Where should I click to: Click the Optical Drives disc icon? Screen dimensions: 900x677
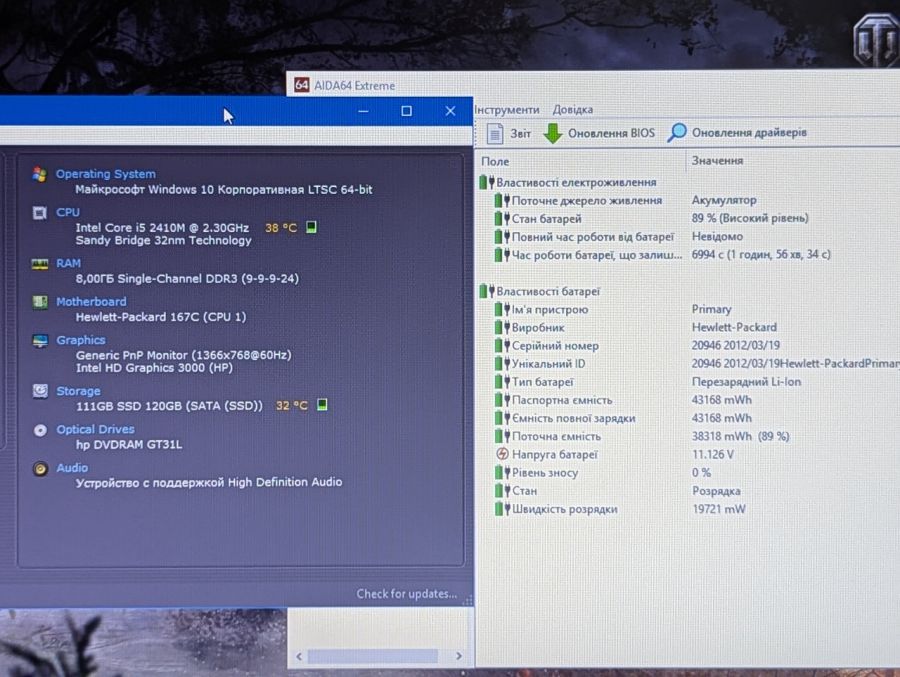pos(40,430)
